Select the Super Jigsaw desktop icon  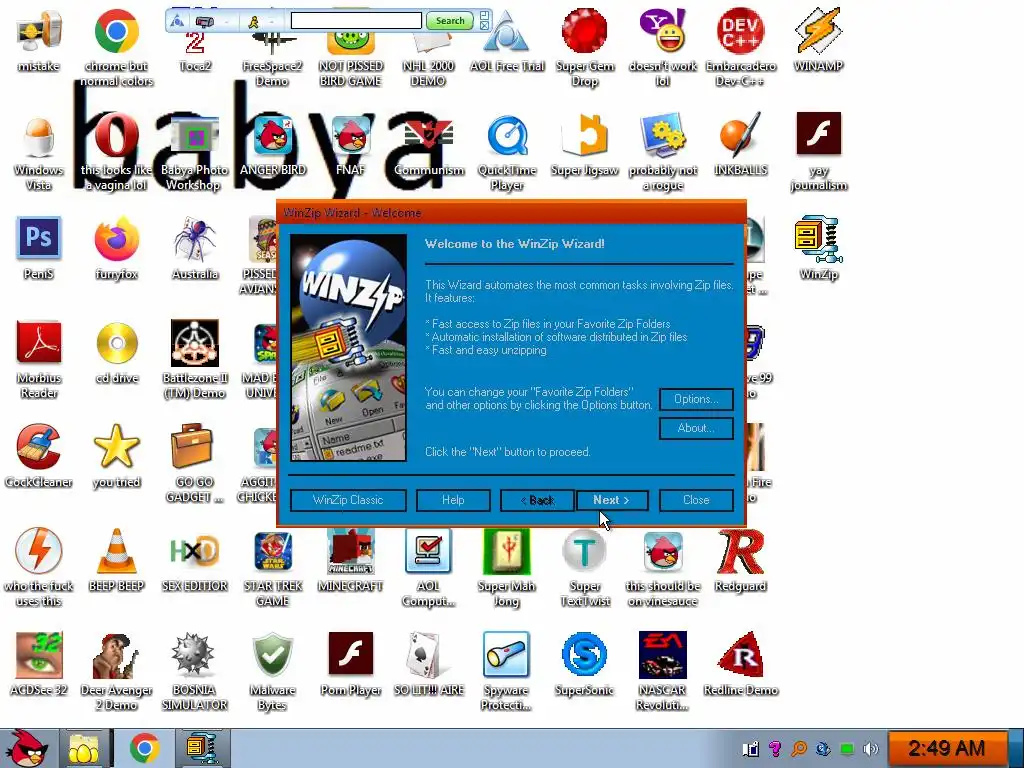[584, 145]
